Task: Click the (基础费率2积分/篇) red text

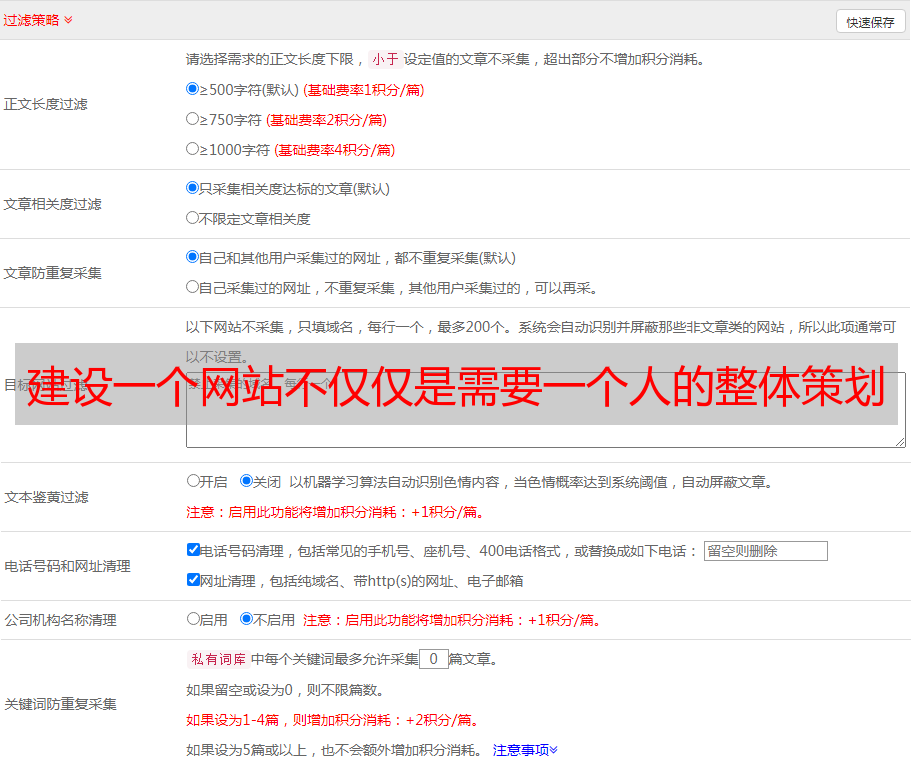Action: (326, 120)
